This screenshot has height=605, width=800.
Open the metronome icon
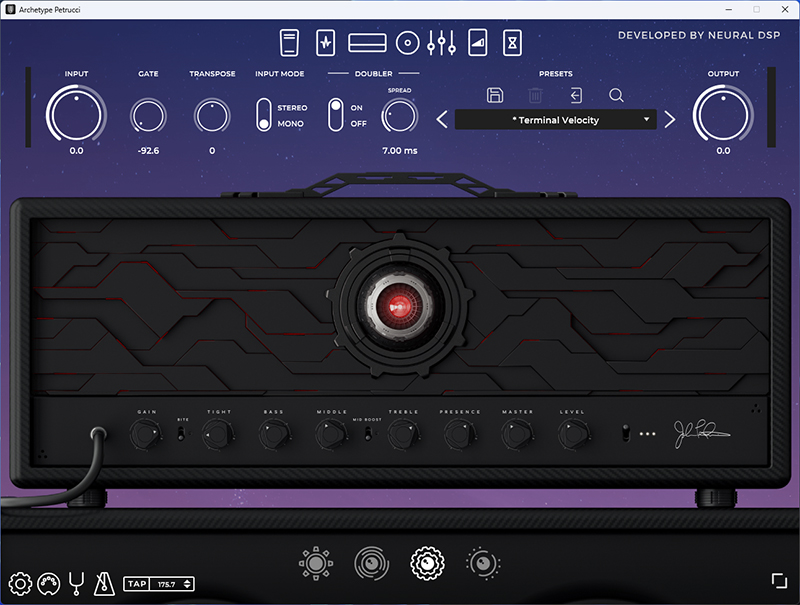[104, 584]
